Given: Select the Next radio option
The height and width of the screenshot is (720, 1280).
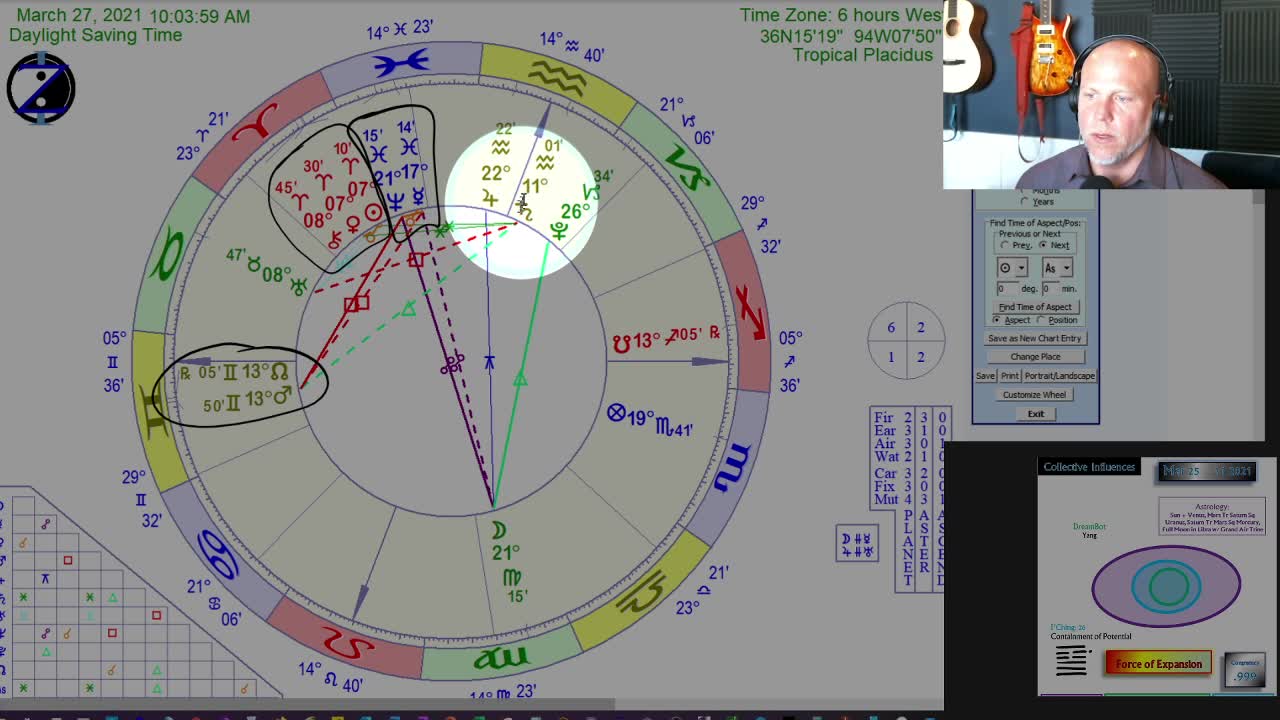Looking at the screenshot, I should tap(1042, 245).
